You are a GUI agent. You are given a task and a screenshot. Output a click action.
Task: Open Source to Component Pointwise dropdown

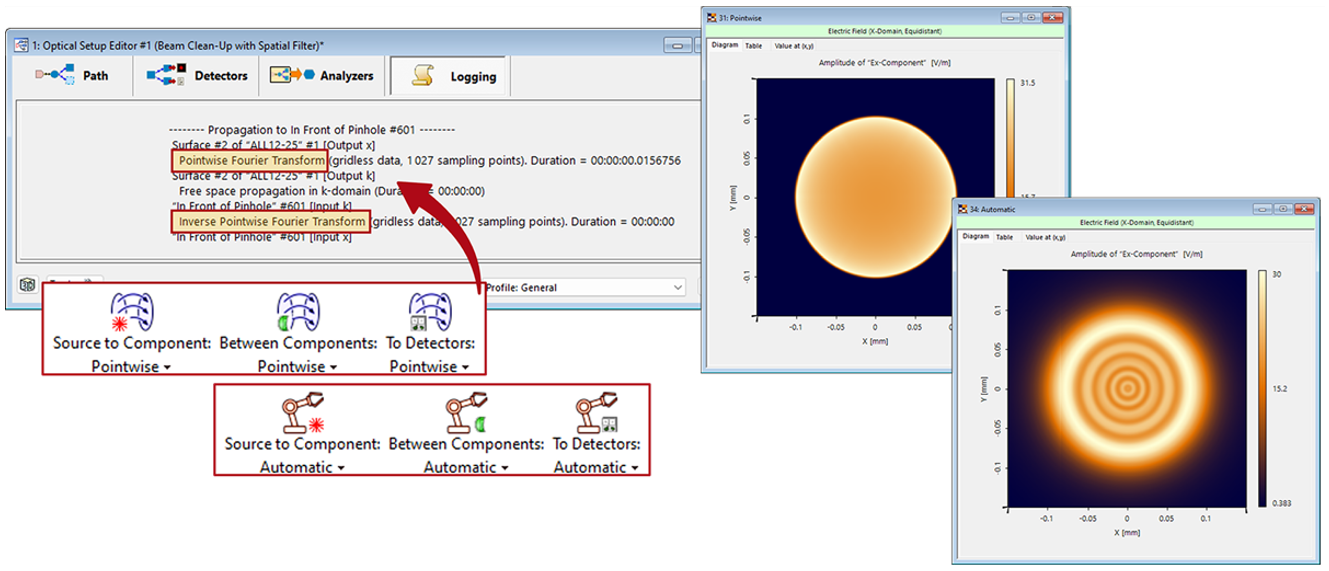click(x=132, y=367)
